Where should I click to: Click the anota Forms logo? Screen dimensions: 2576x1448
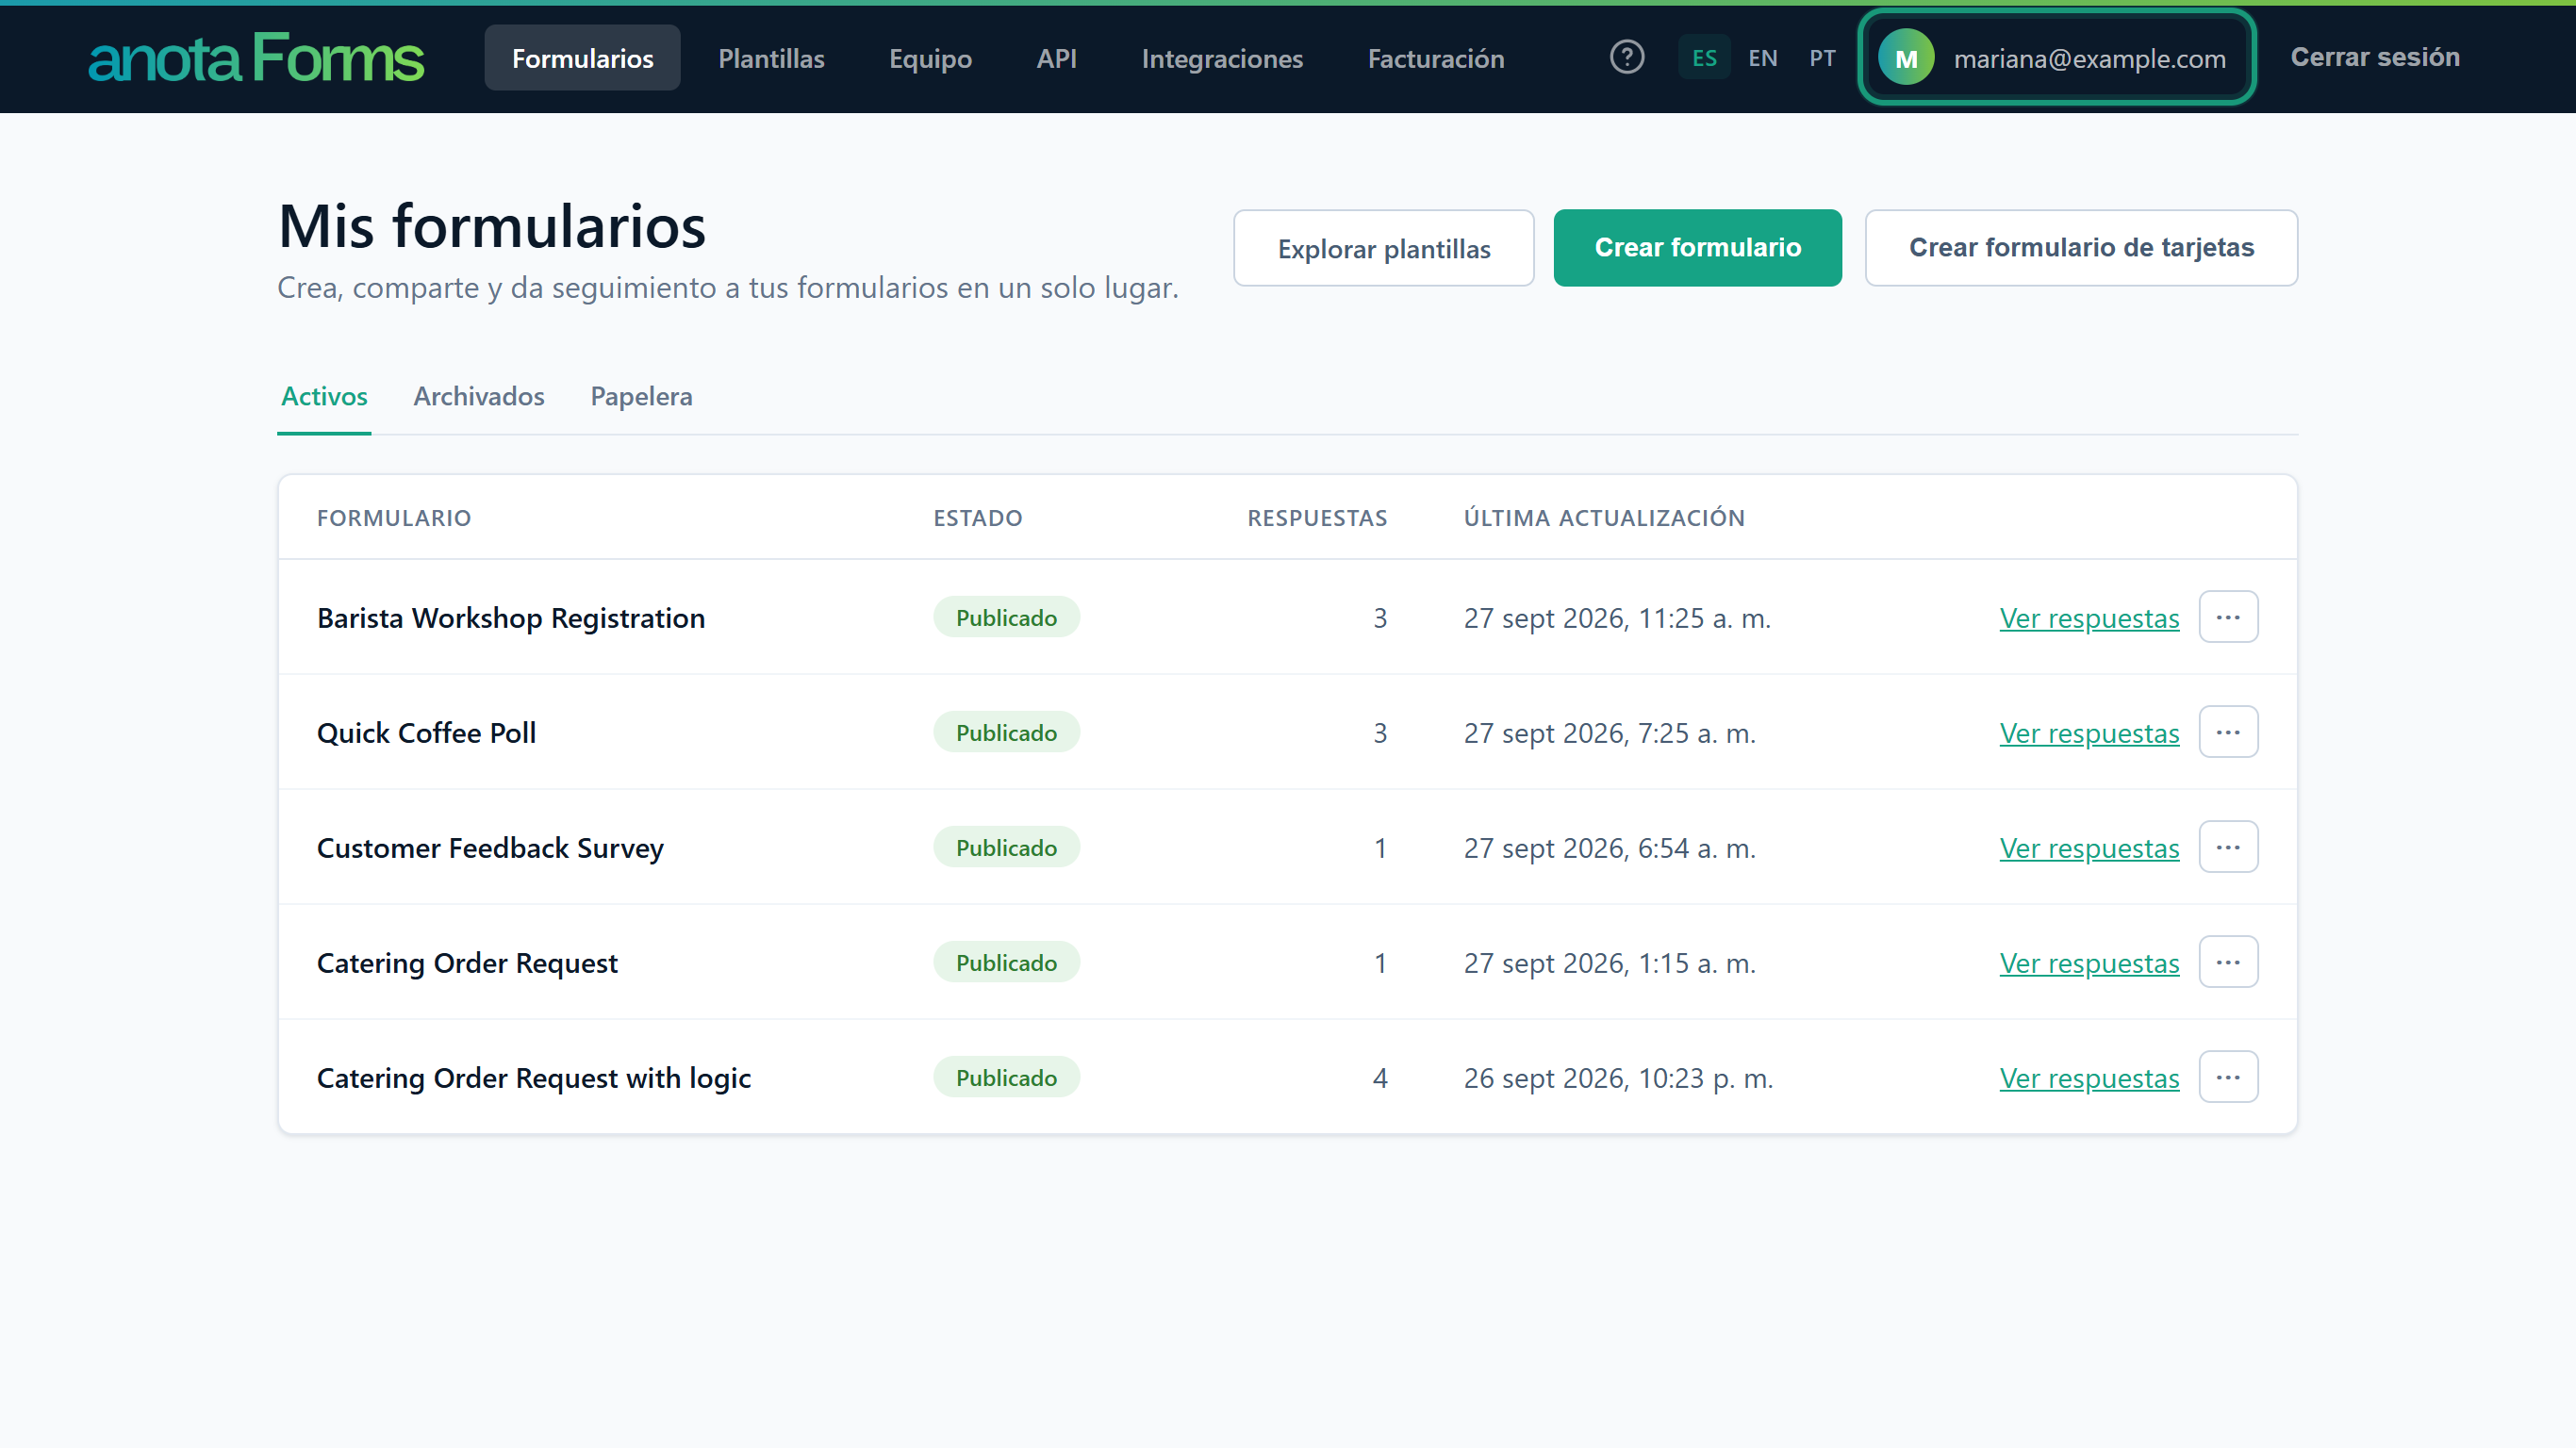(x=256, y=58)
